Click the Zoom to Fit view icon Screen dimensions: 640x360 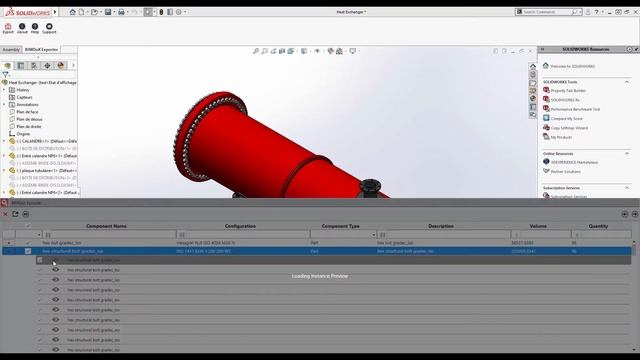pos(256,51)
